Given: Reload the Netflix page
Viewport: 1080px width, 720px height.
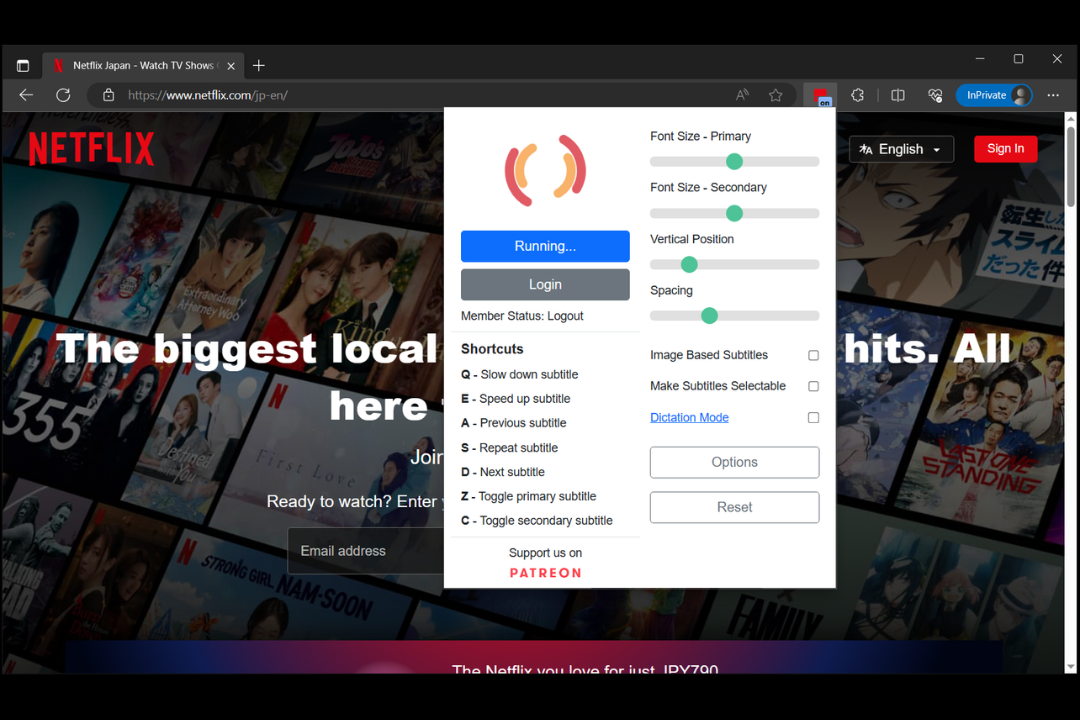Looking at the screenshot, I should pos(63,95).
